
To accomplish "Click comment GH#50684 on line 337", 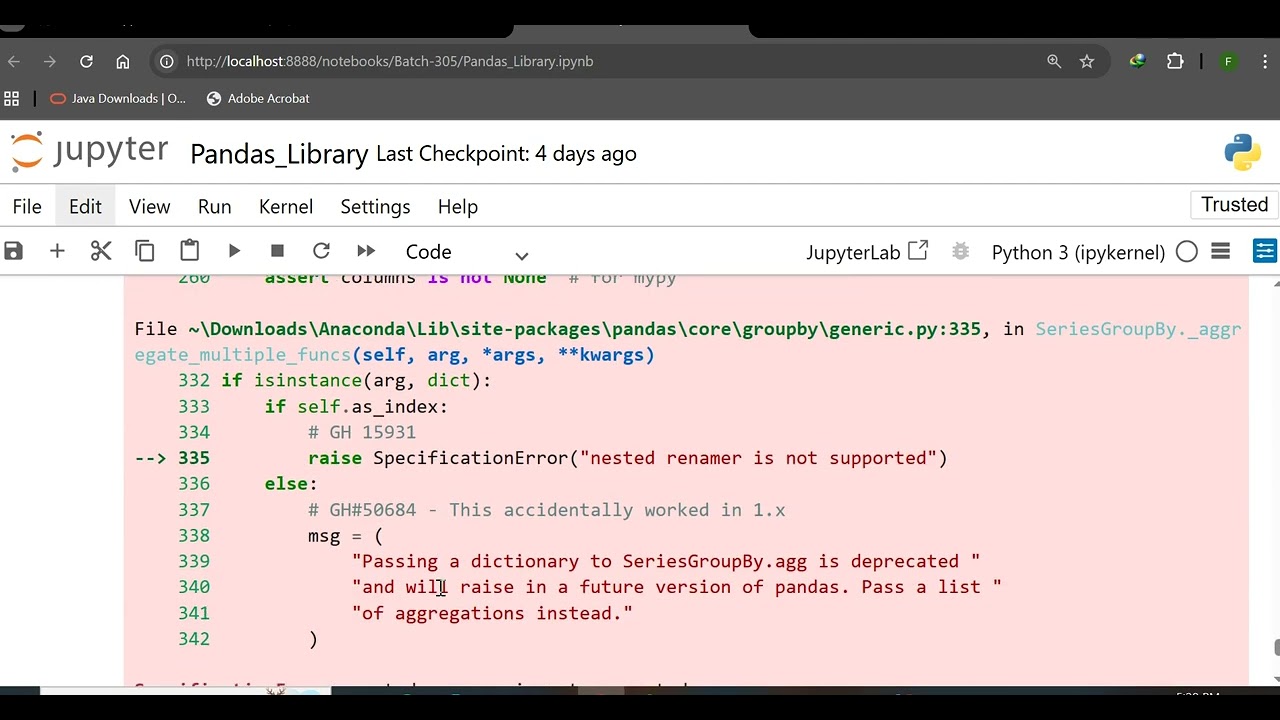I will (x=546, y=510).
